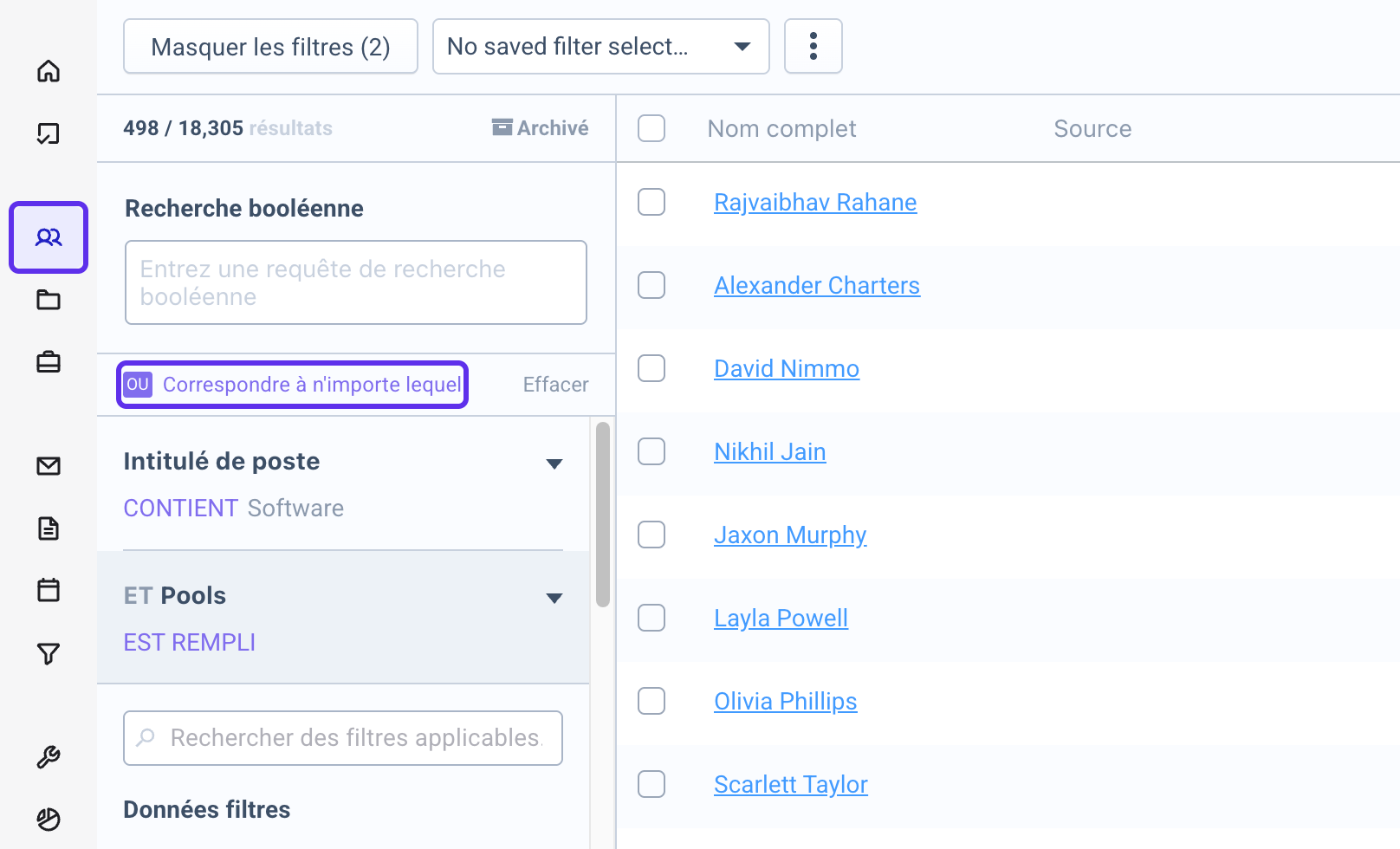Open the candidates people icon
The height and width of the screenshot is (849, 1400).
(48, 237)
